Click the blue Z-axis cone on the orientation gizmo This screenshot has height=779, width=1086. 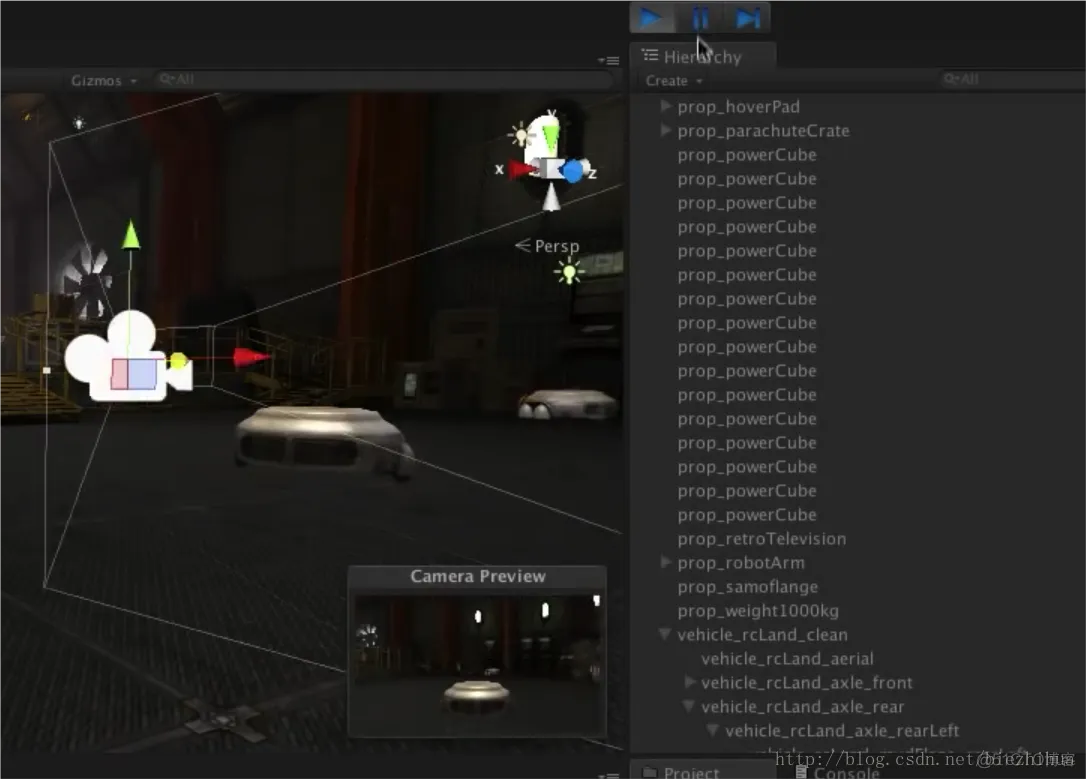point(573,170)
